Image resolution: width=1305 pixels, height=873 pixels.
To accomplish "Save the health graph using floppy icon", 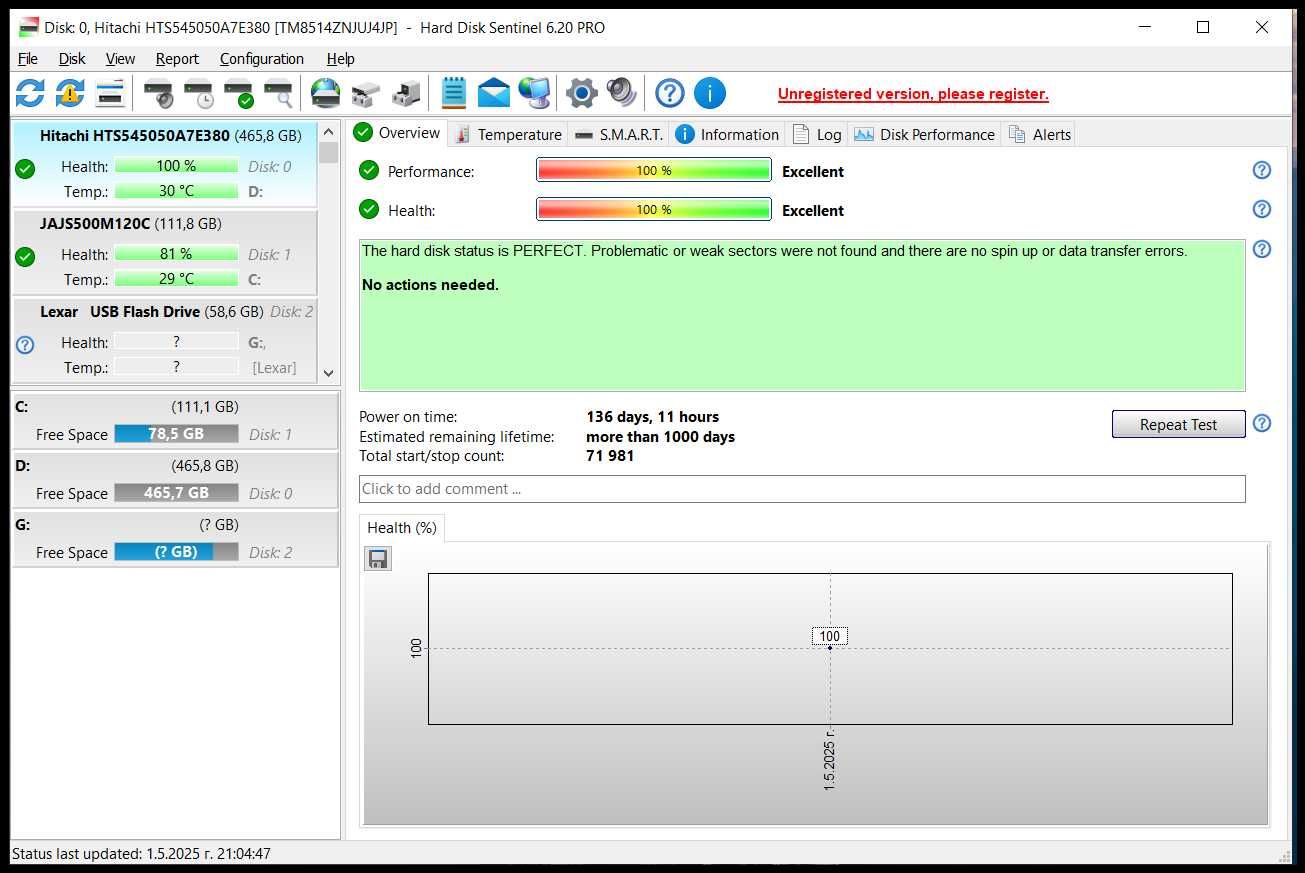I will (x=378, y=559).
